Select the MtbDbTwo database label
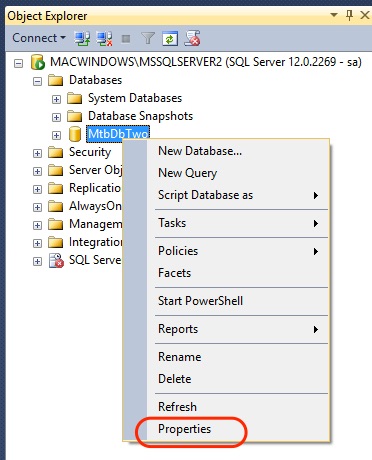The width and height of the screenshot is (372, 460). point(118,134)
